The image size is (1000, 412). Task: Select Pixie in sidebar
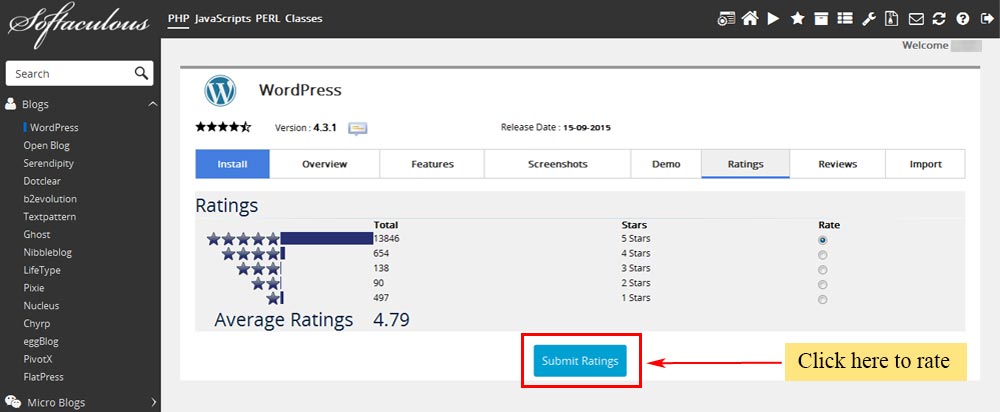(x=33, y=288)
